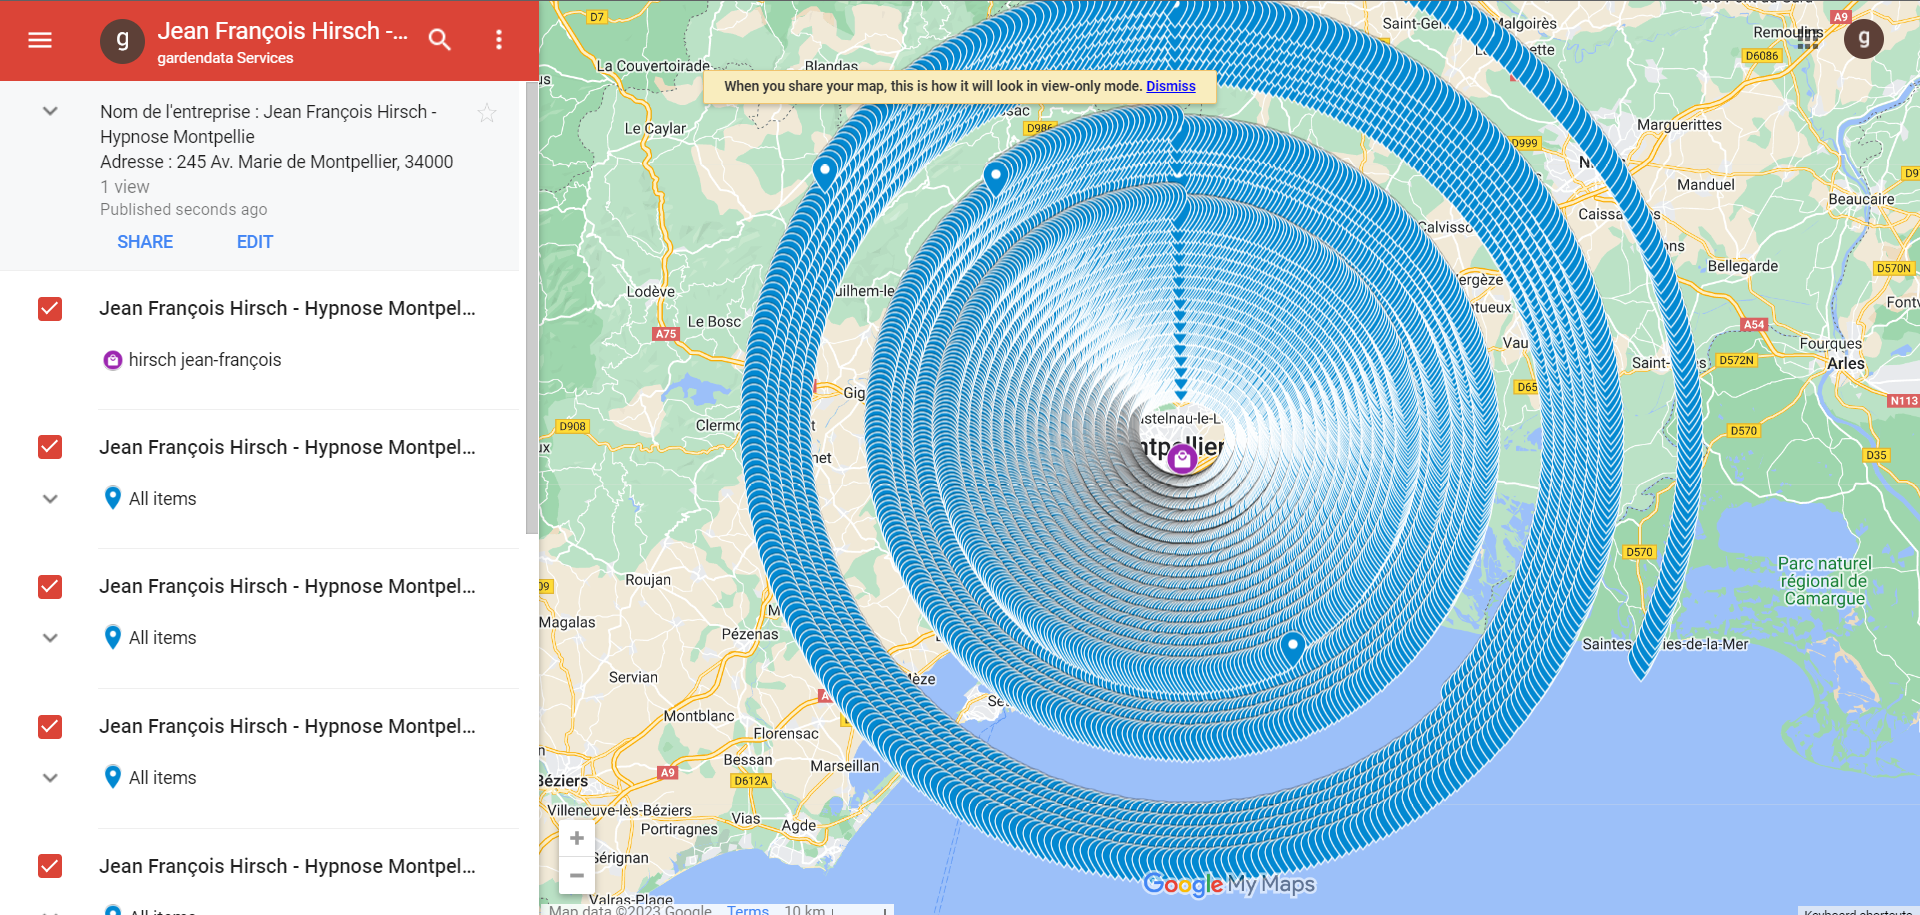Click the purple marker on Montpellier
The width and height of the screenshot is (1920, 915).
tap(1182, 459)
